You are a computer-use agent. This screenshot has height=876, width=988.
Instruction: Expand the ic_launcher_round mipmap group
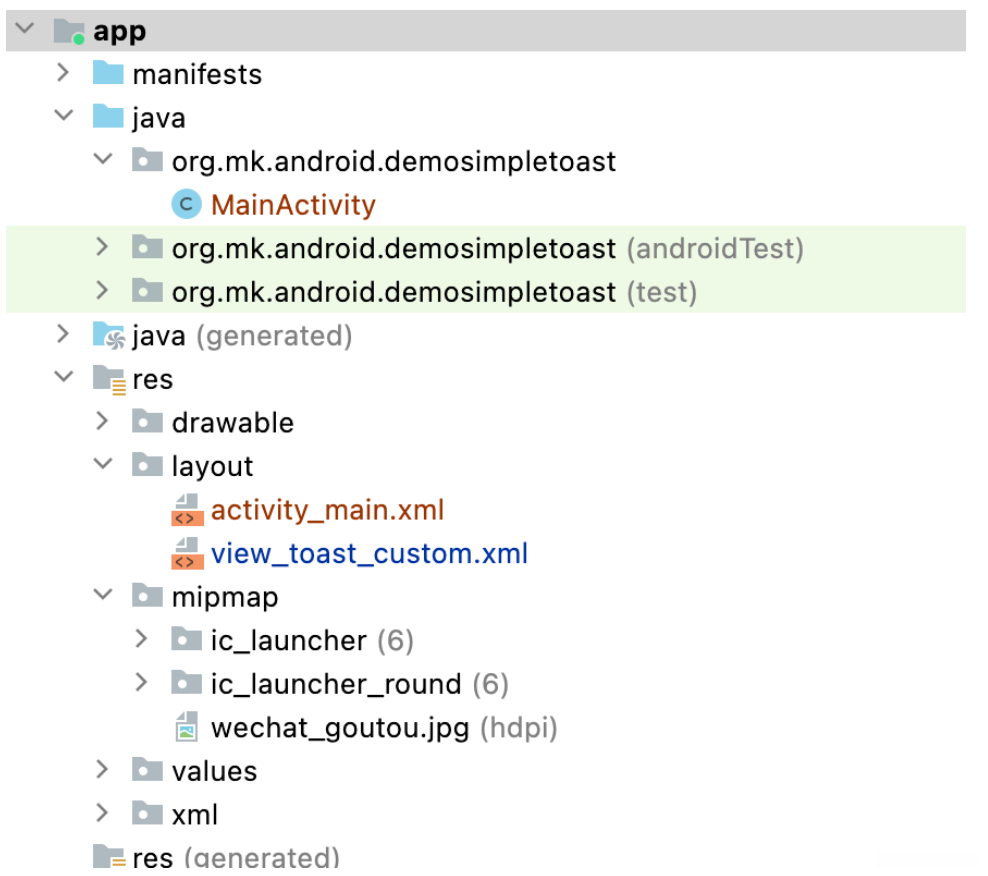point(141,683)
